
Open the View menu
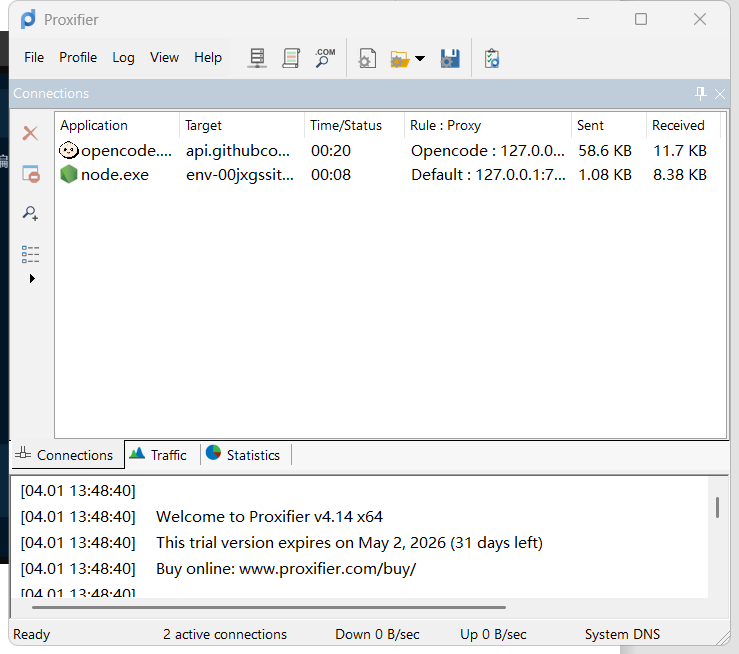[164, 57]
